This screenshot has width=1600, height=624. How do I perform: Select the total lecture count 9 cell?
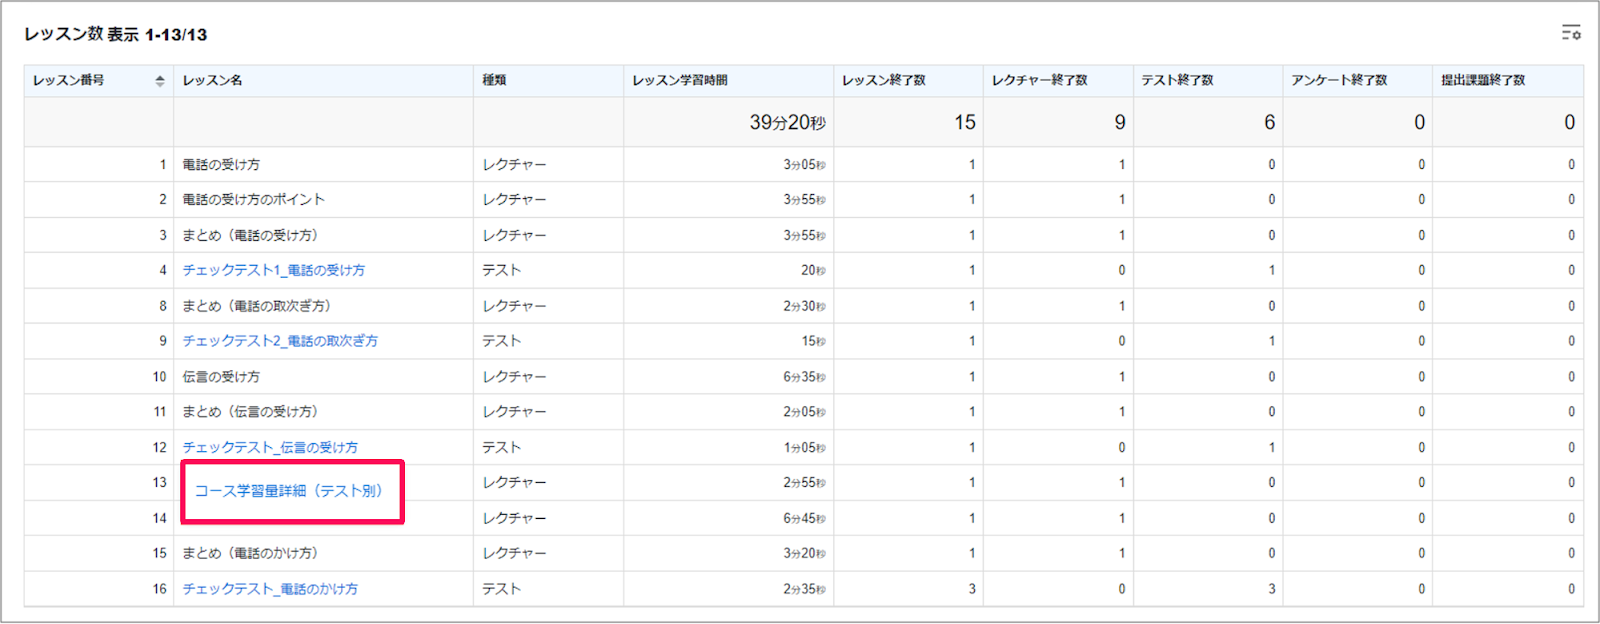coord(1058,122)
